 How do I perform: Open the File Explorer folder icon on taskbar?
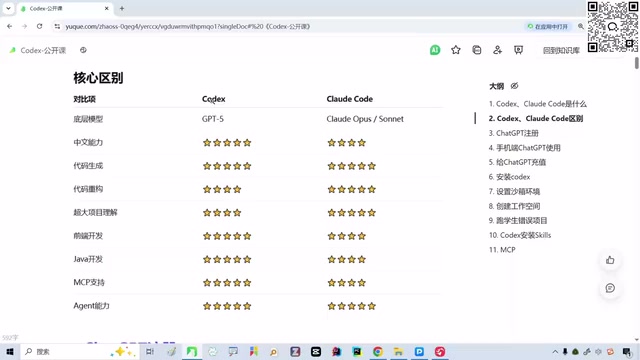coord(398,351)
